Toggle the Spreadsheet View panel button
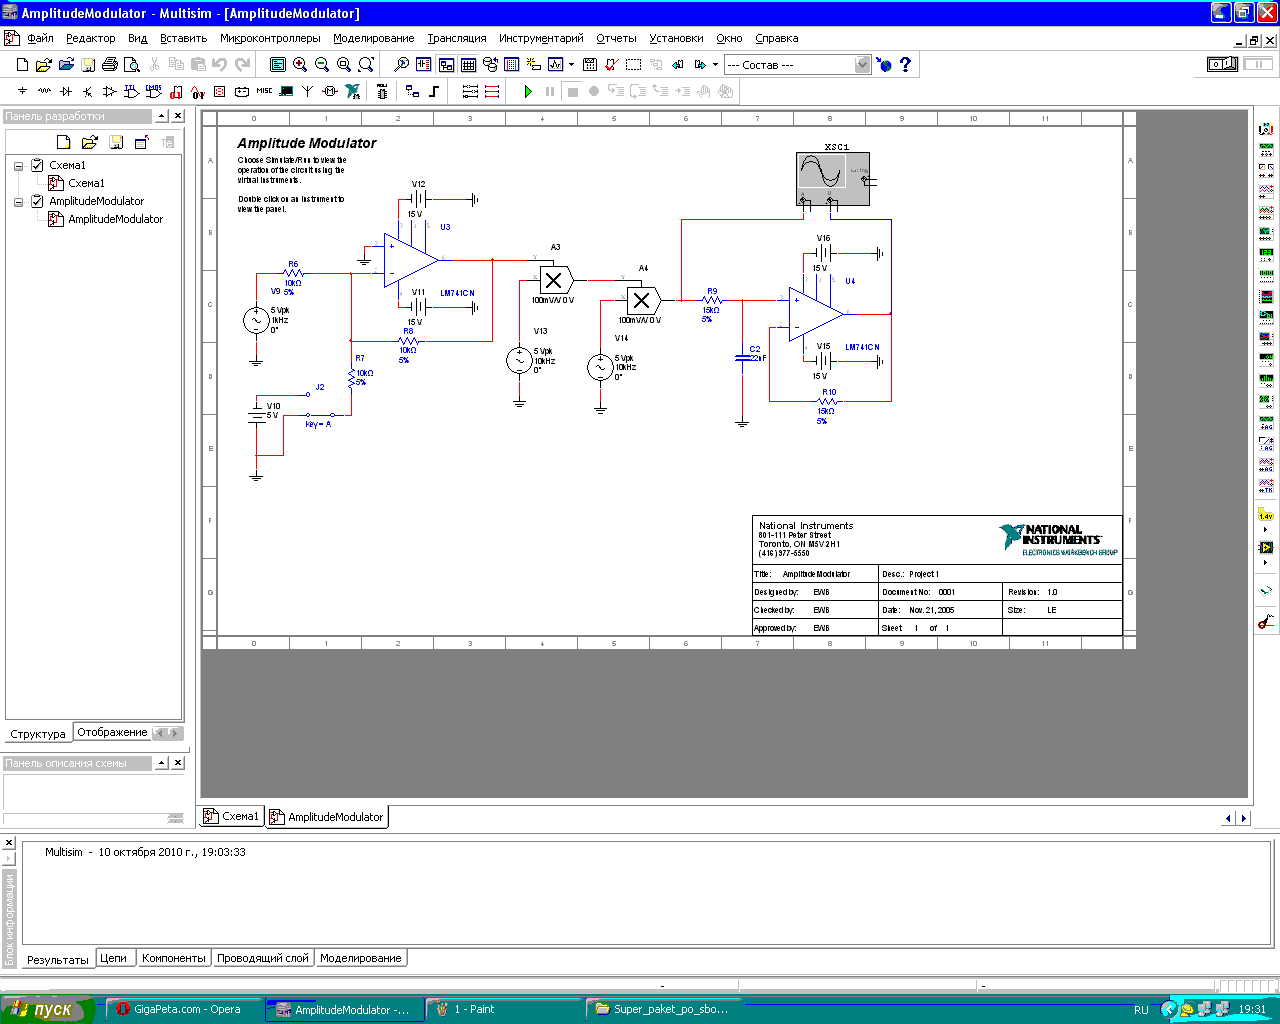Viewport: 1280px width, 1024px height. coord(468,65)
